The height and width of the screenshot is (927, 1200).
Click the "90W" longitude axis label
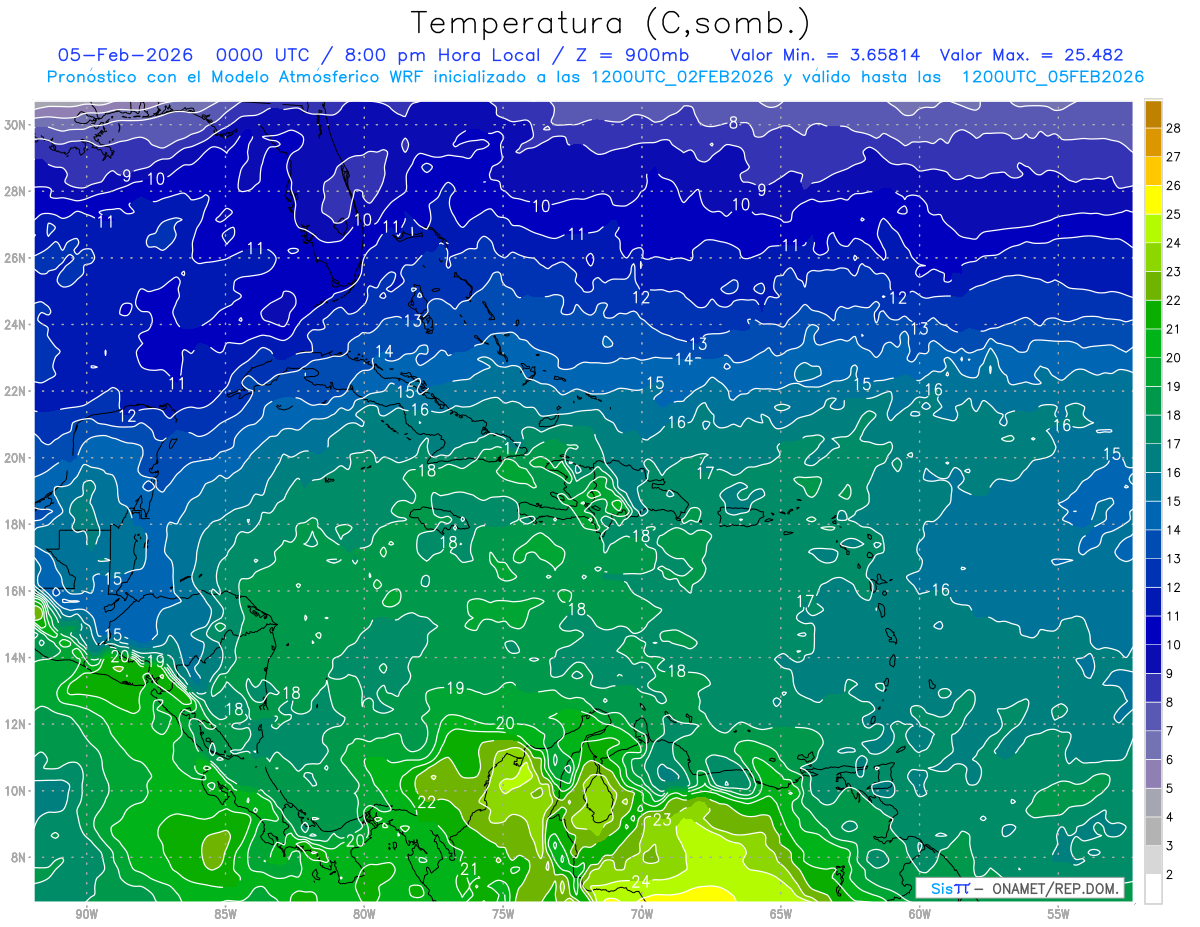click(86, 914)
